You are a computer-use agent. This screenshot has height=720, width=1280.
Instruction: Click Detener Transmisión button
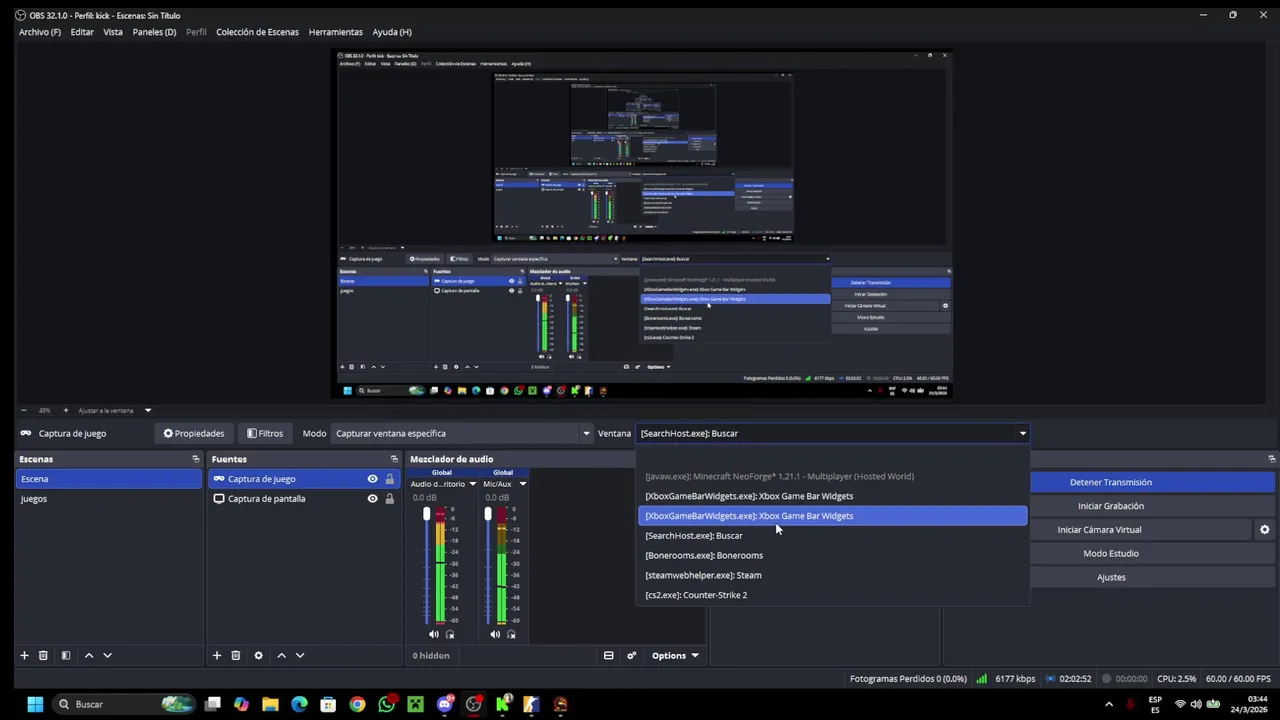click(x=1111, y=482)
